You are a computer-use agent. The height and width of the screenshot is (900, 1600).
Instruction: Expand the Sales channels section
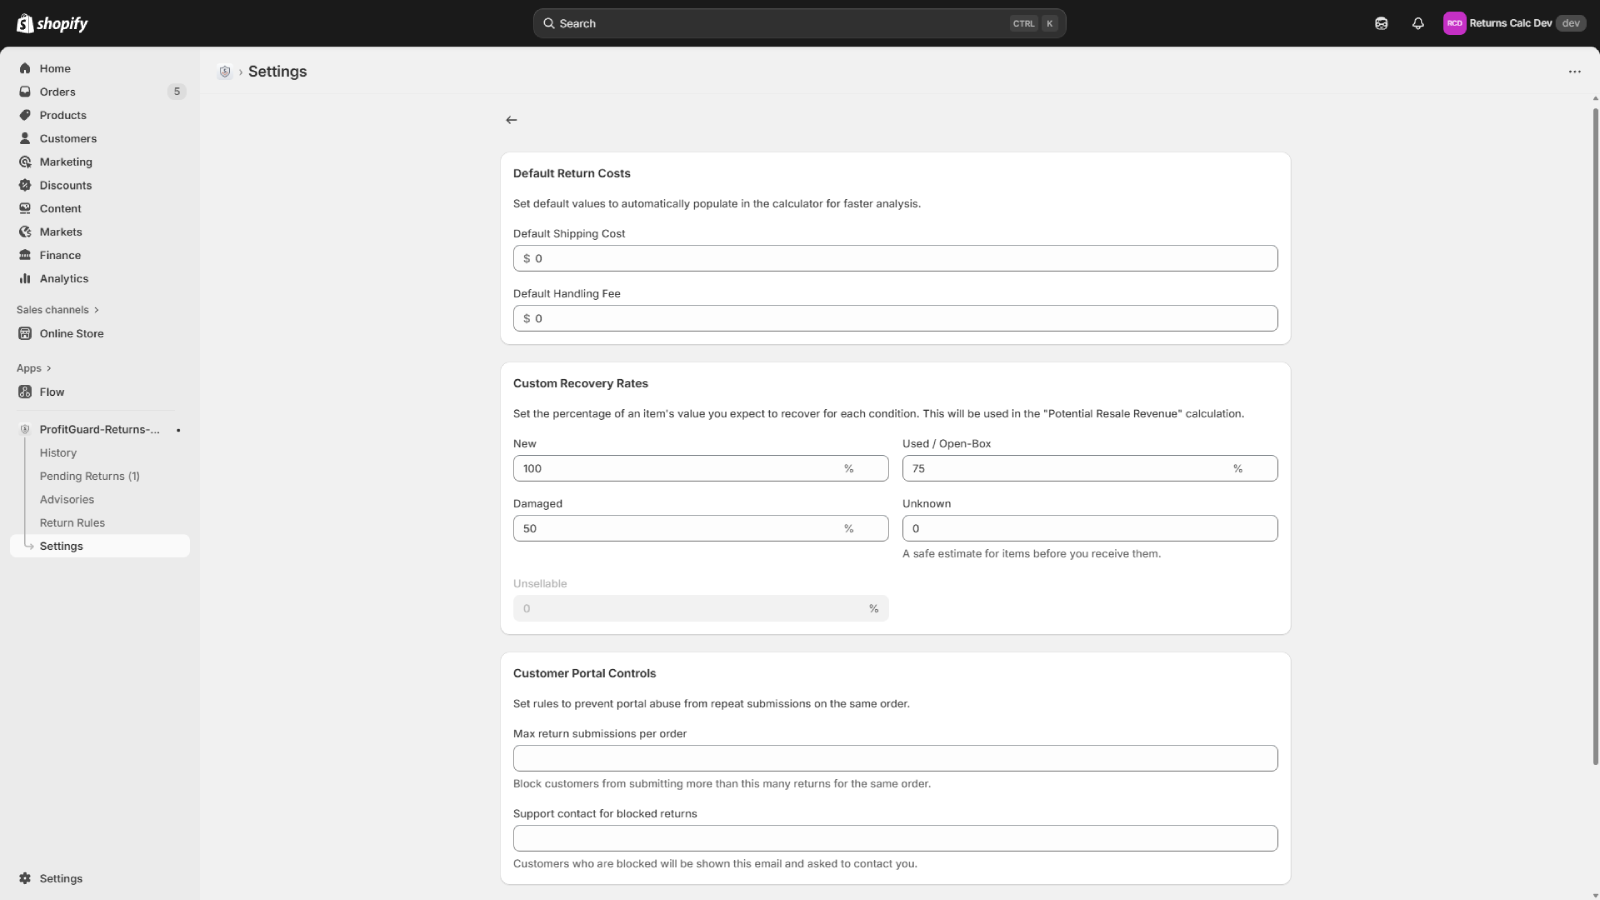pyautogui.click(x=96, y=309)
